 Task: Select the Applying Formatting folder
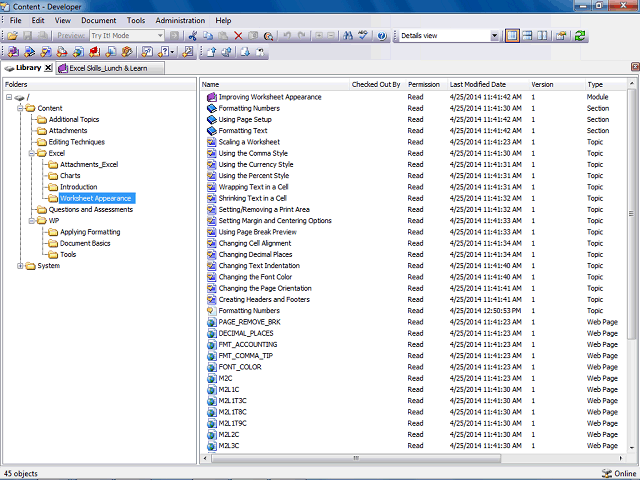click(90, 232)
